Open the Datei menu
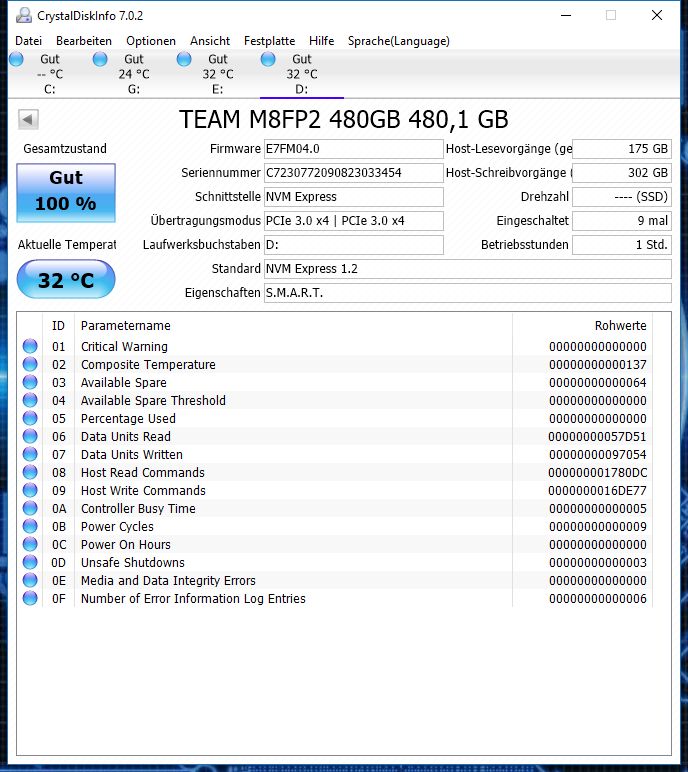 tap(29, 41)
